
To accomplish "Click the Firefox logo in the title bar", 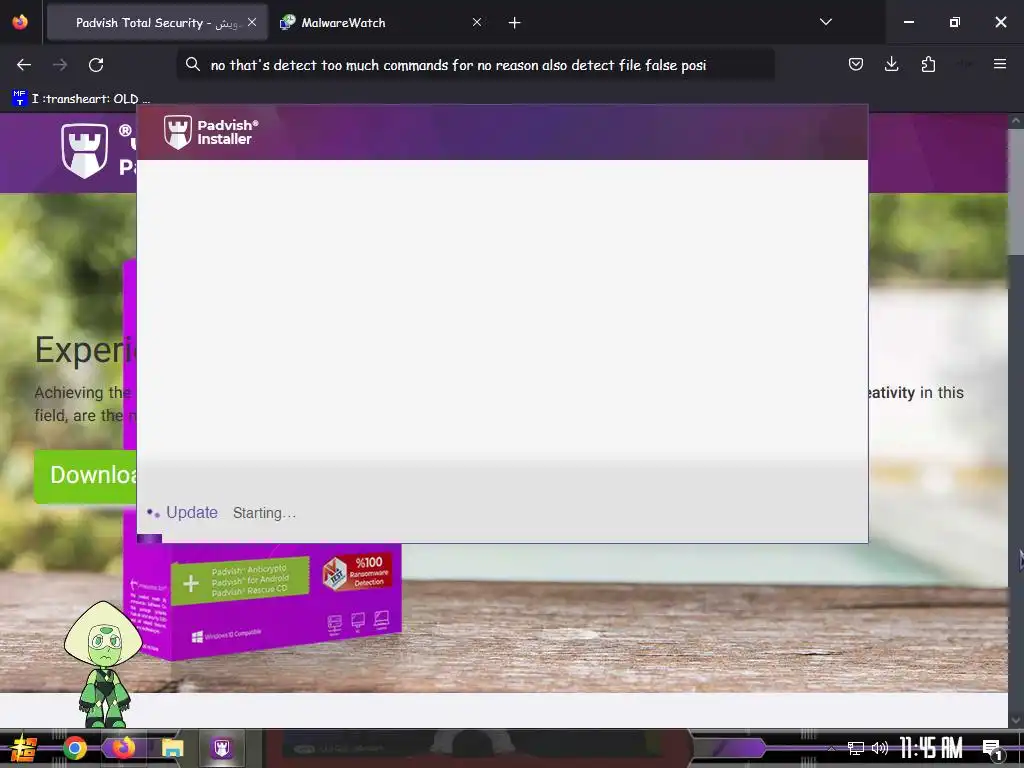I will 20,22.
